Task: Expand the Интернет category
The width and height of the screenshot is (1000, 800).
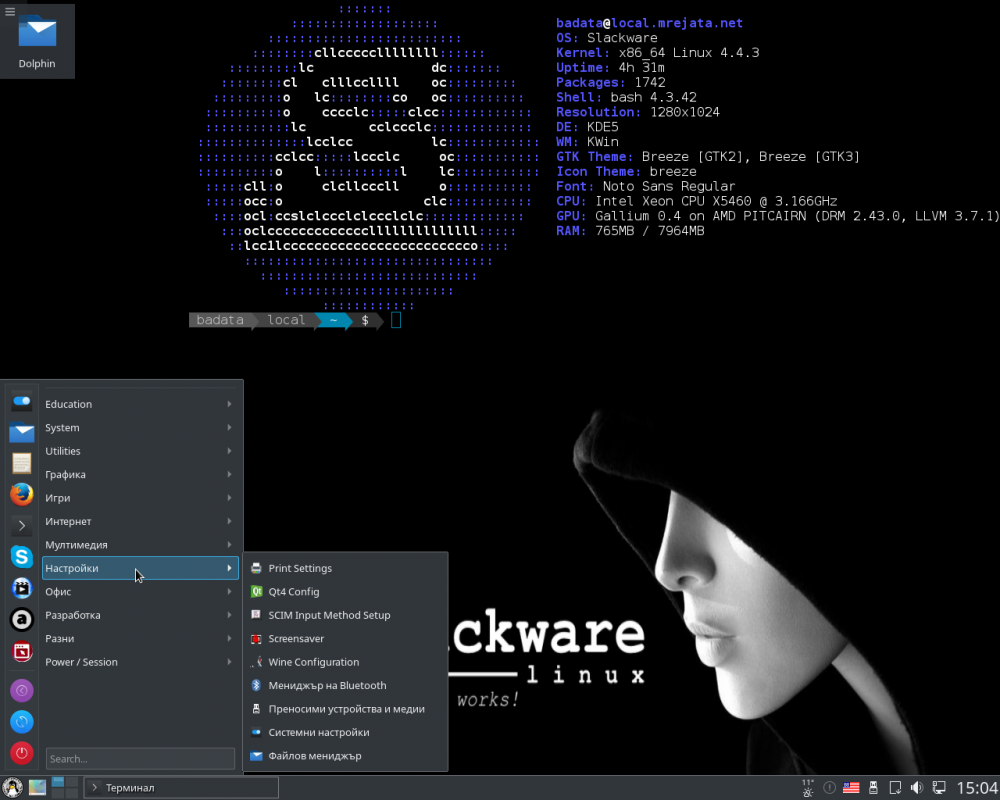Action: coord(140,521)
